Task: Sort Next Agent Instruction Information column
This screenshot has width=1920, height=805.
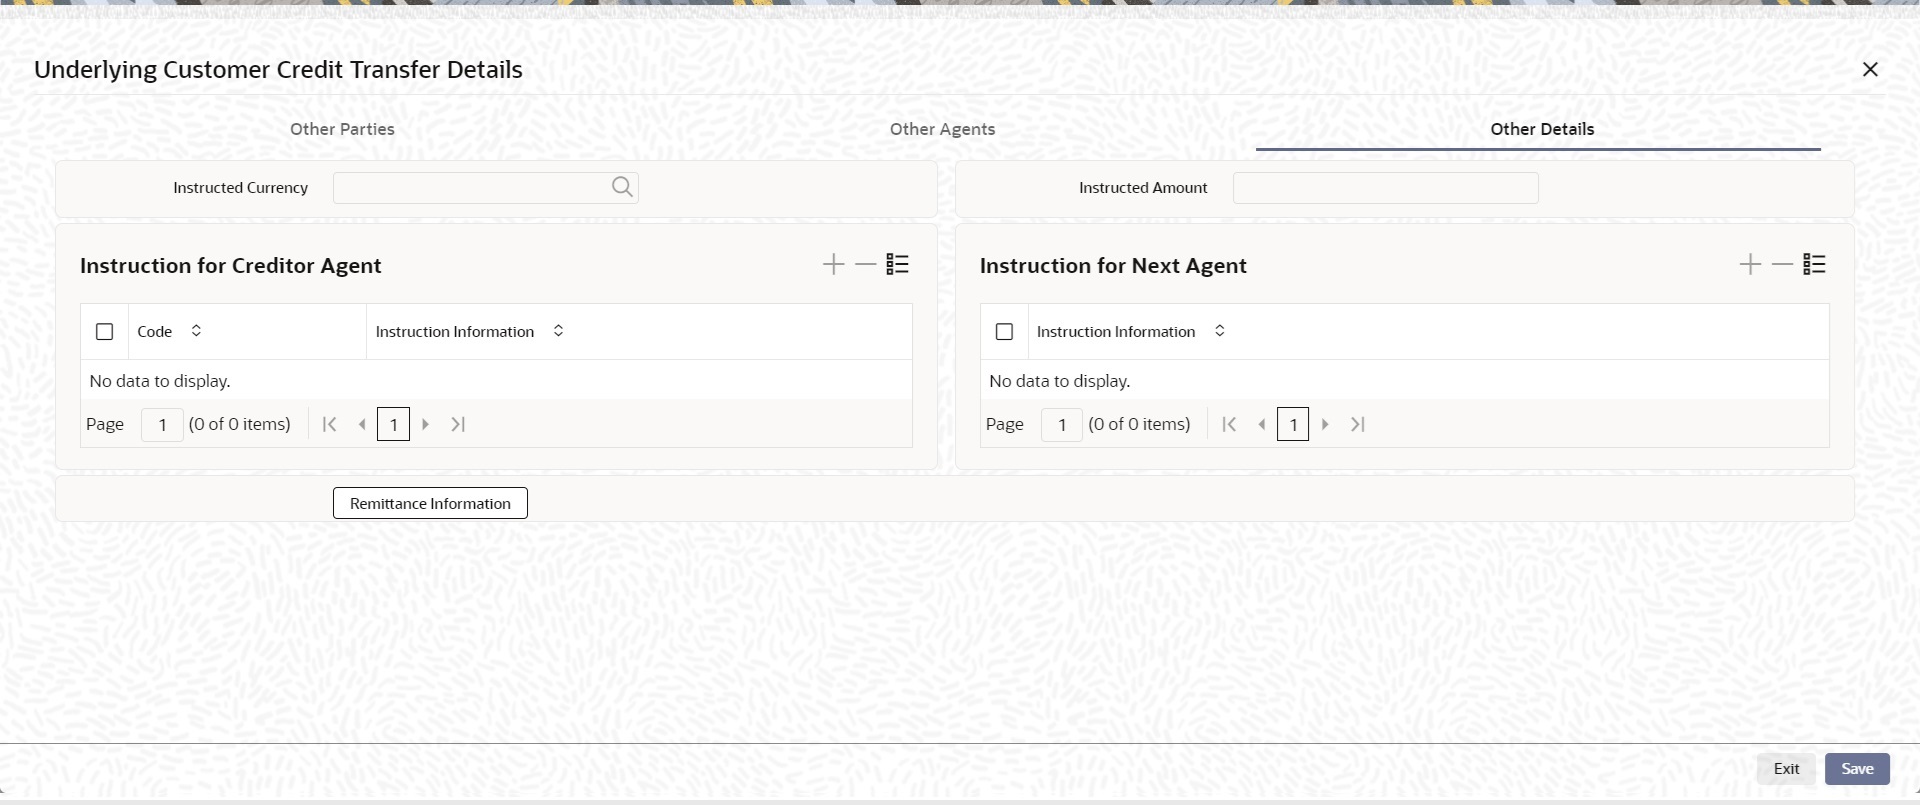Action: point(1219,331)
